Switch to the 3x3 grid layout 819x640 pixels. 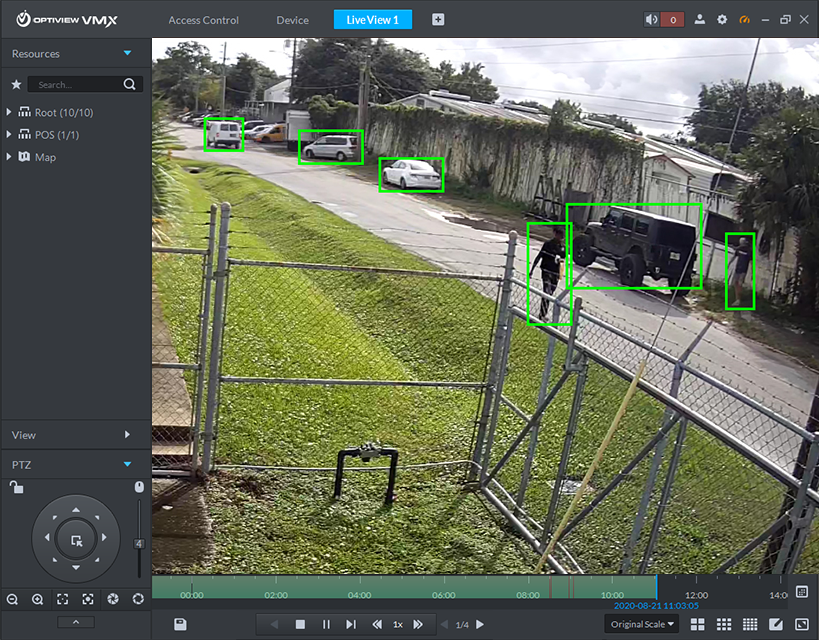point(724,624)
